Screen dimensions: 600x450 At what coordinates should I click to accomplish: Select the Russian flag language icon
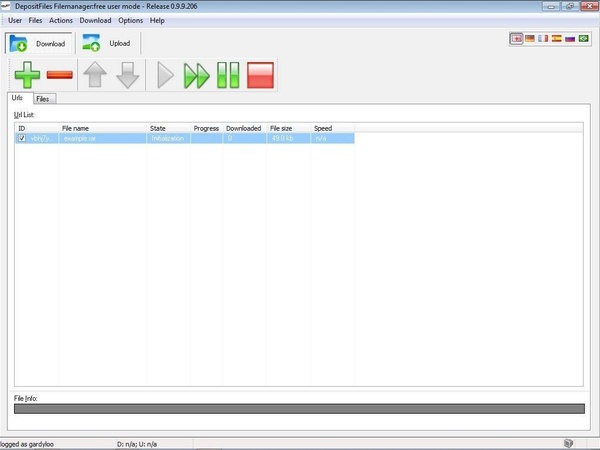pos(570,39)
